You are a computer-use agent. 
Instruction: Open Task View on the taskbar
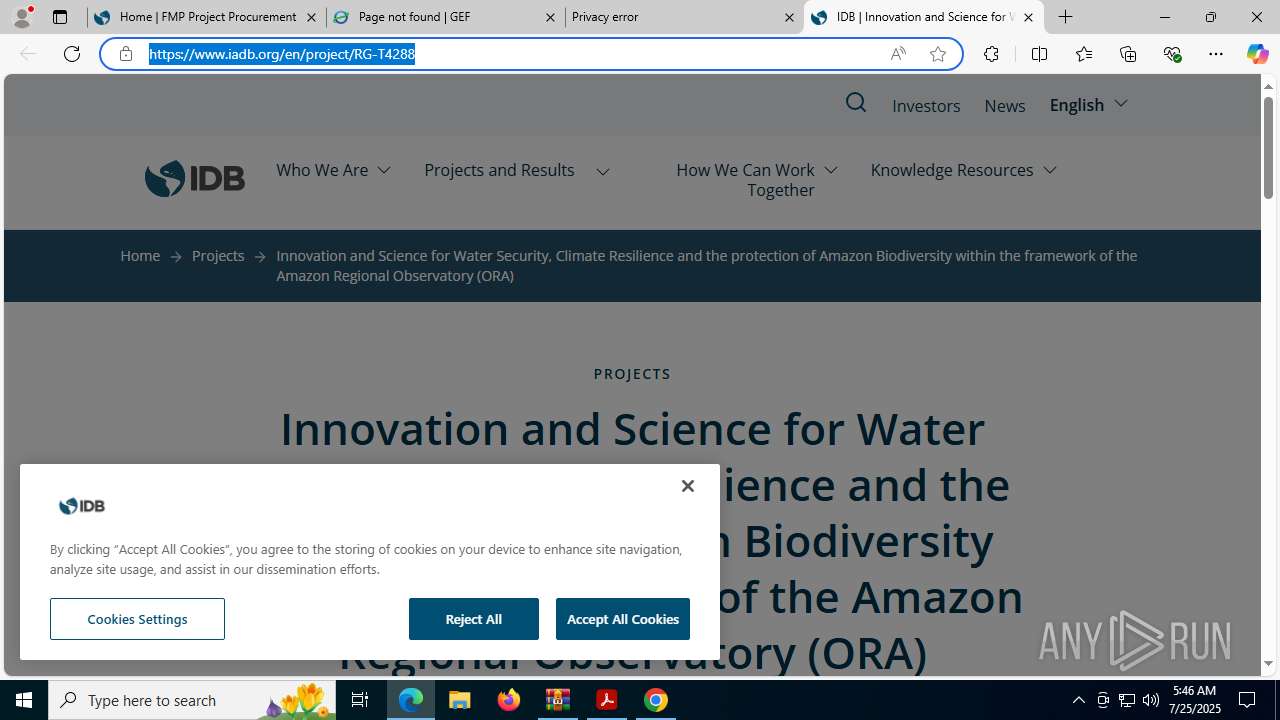coord(360,700)
